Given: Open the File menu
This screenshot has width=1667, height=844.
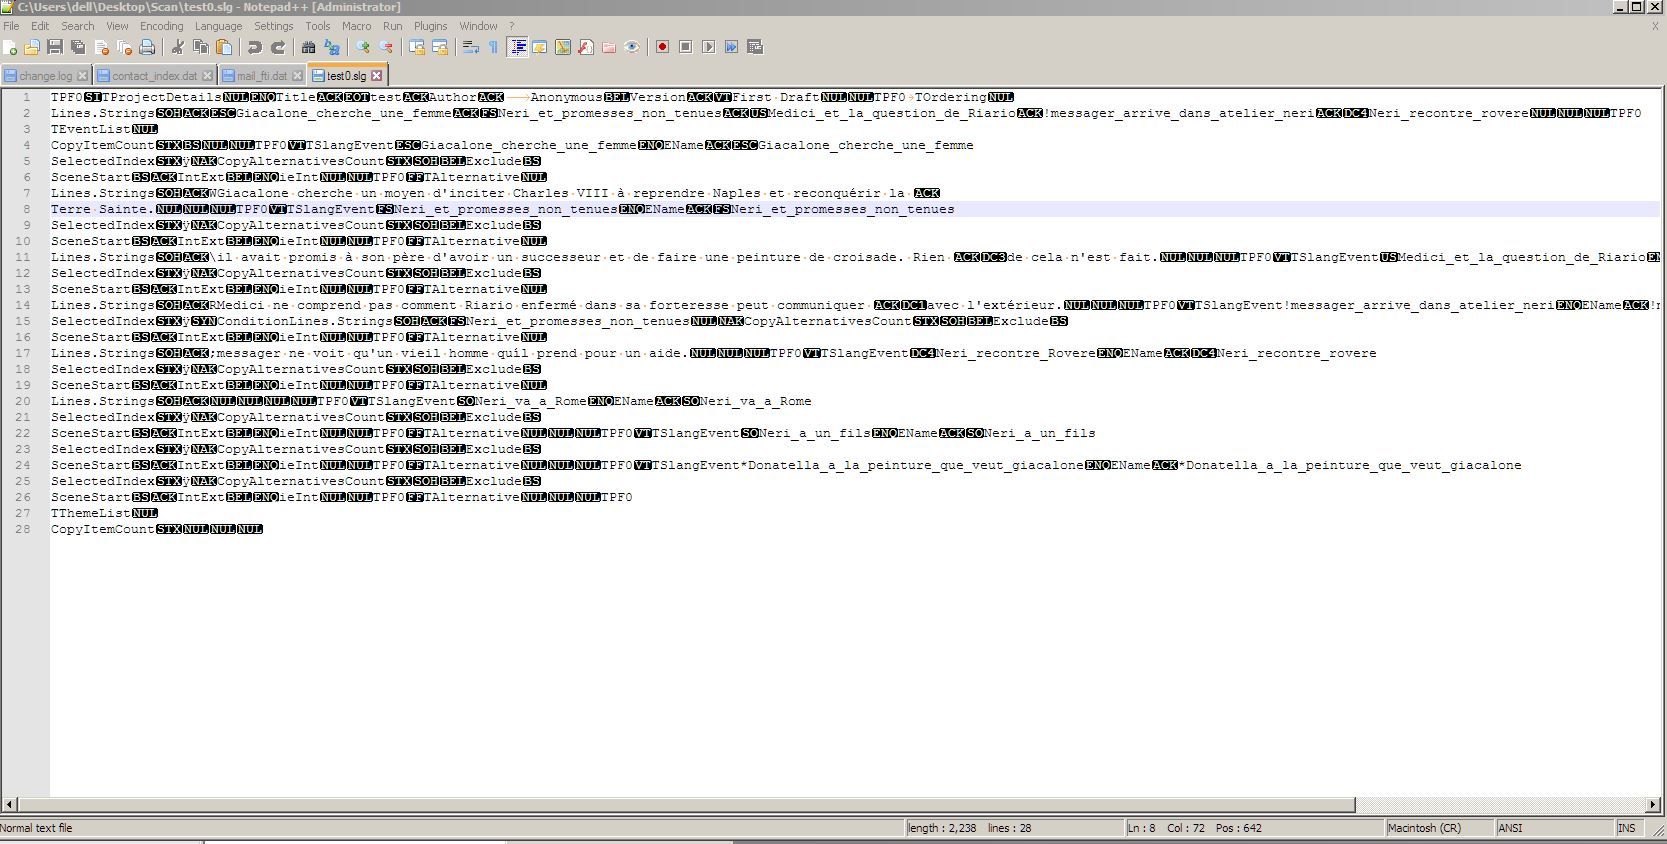Looking at the screenshot, I should click(11, 26).
